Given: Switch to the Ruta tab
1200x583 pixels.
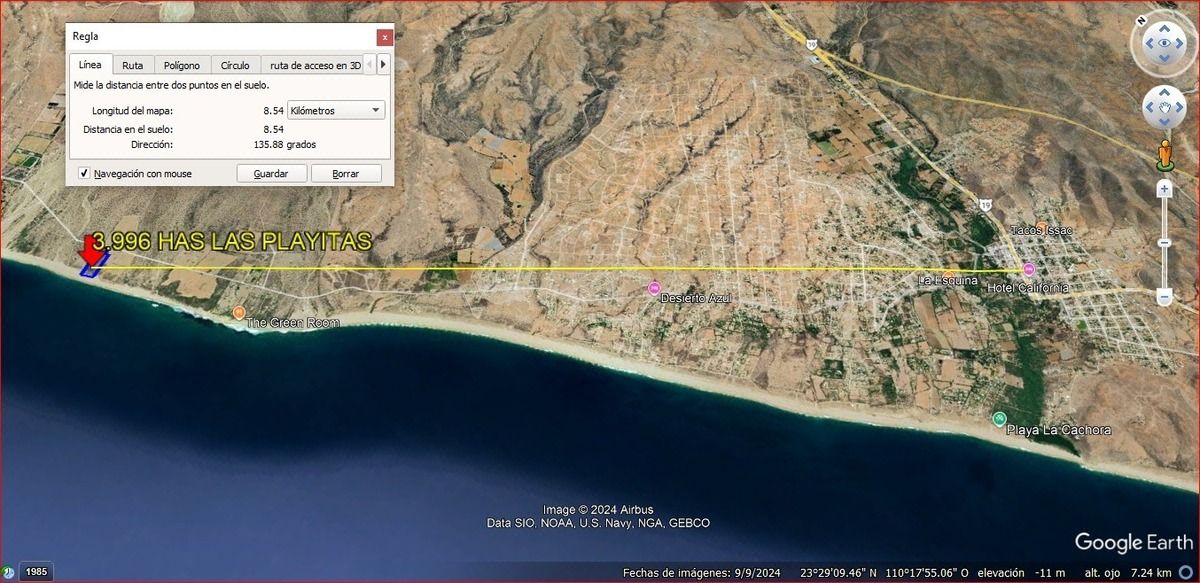Looking at the screenshot, I should (x=133, y=65).
